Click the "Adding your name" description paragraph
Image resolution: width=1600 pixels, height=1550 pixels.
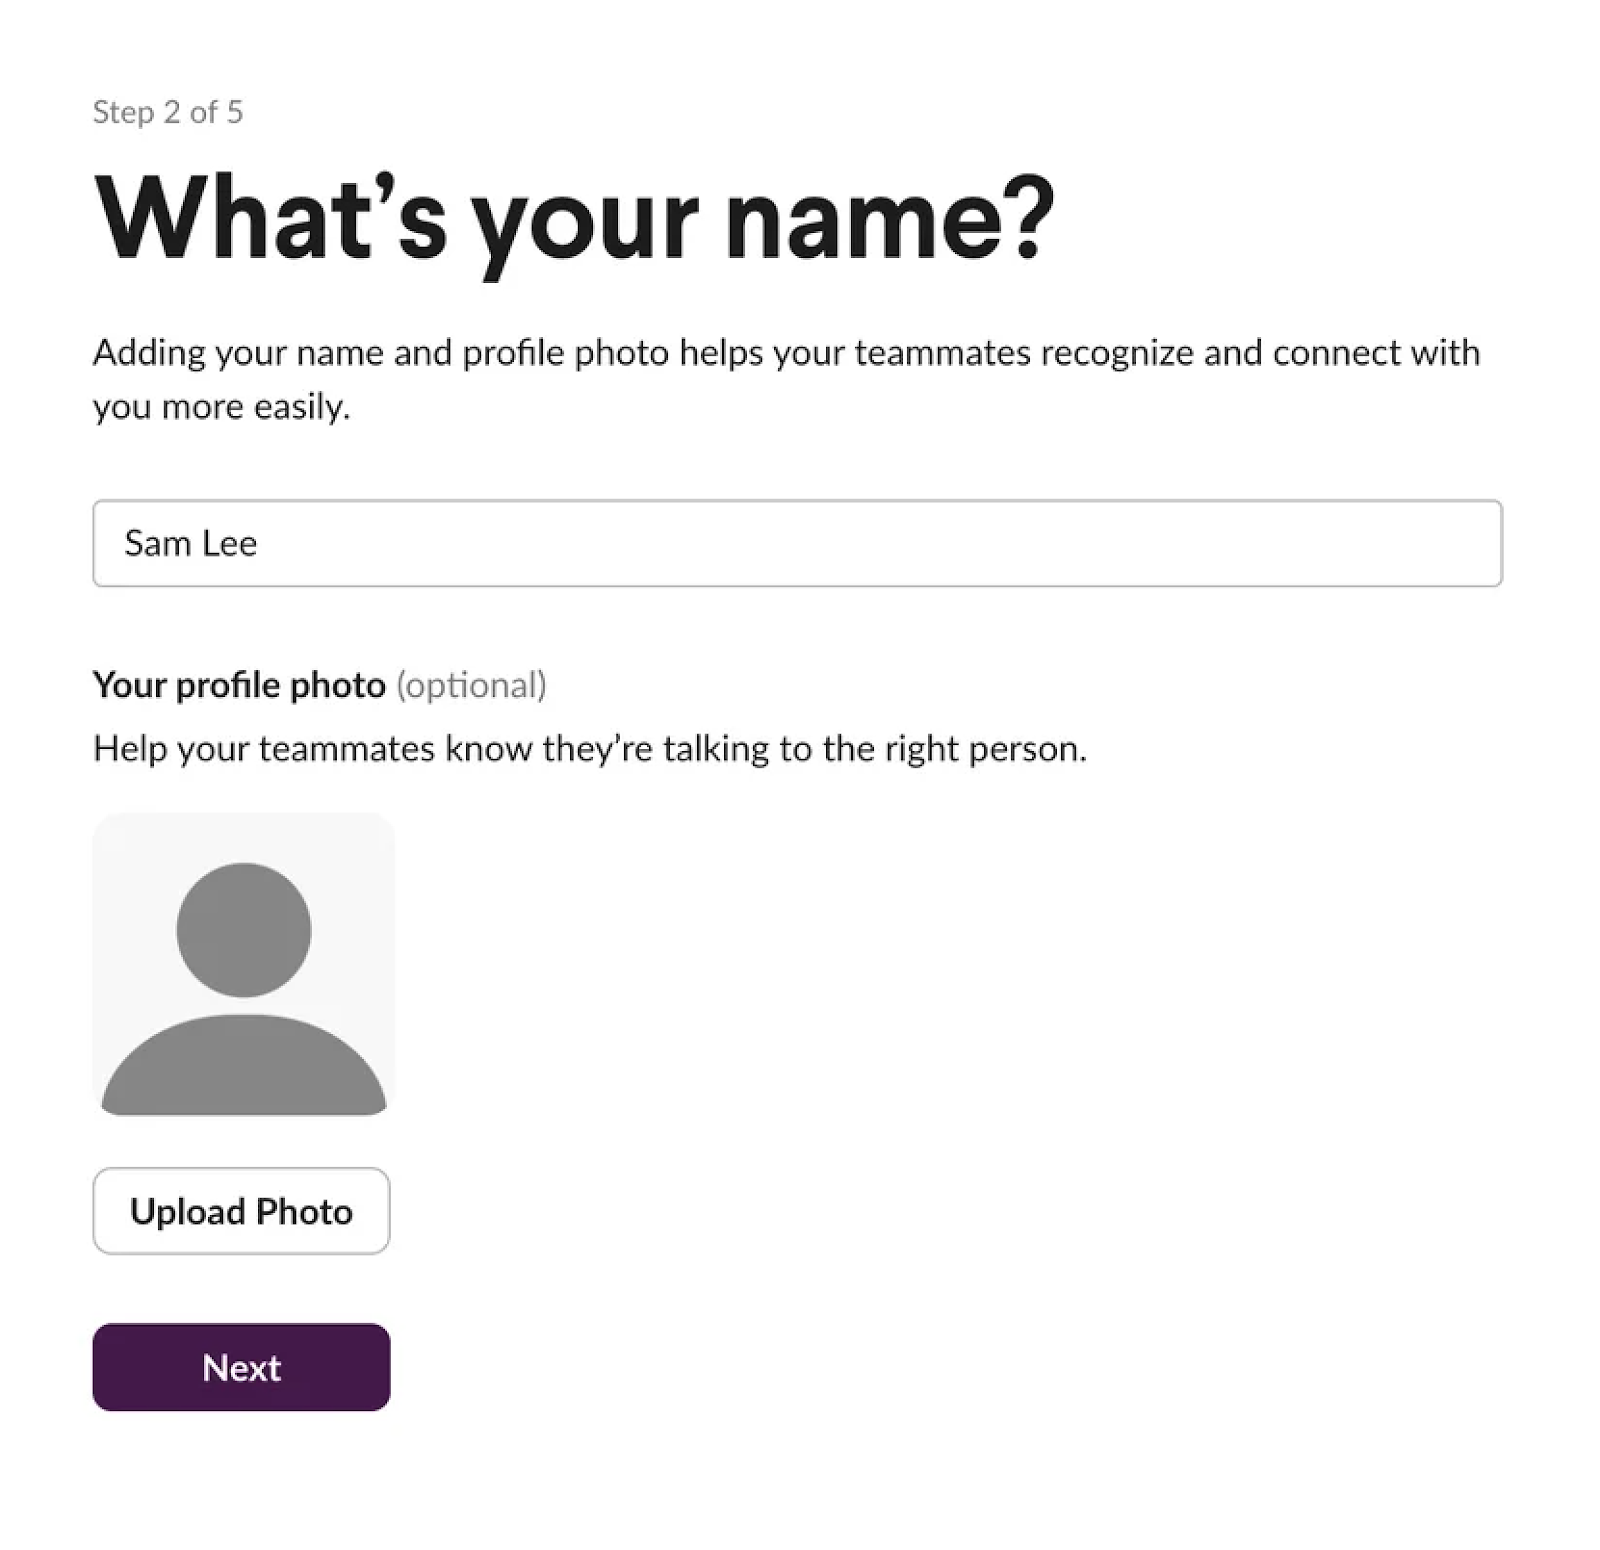tap(786, 353)
